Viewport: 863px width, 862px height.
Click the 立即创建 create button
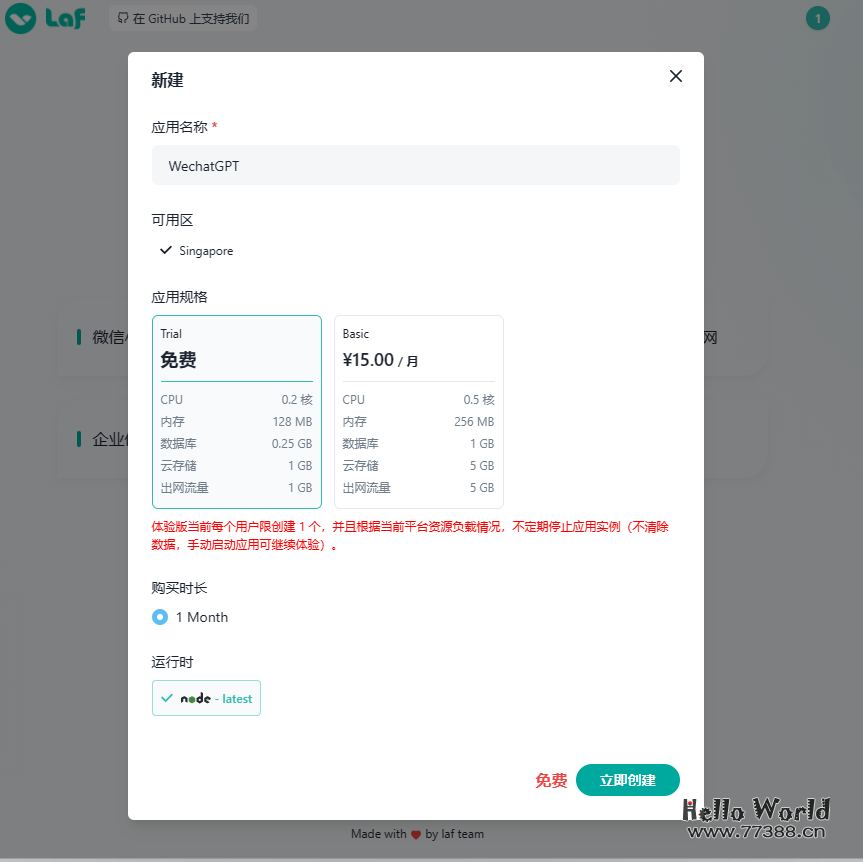click(627, 780)
